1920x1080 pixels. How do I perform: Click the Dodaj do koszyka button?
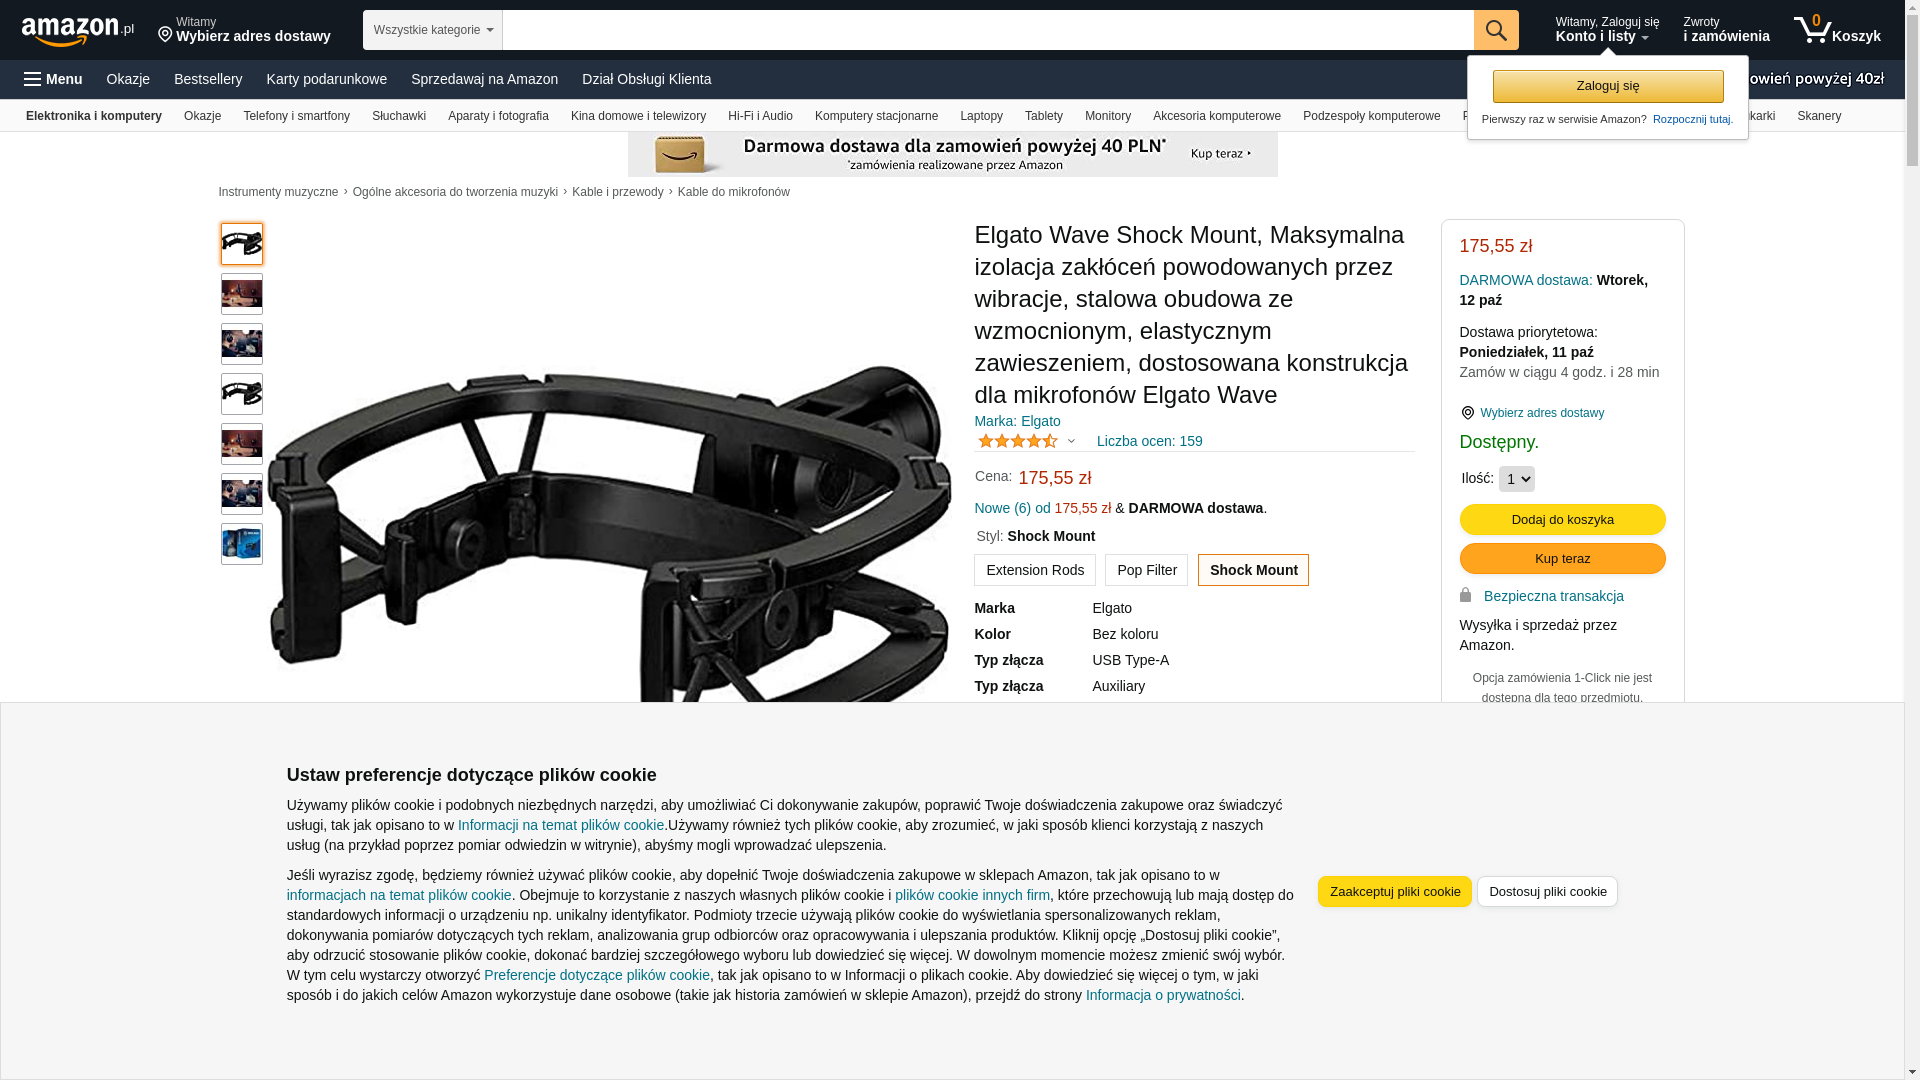point(1562,519)
